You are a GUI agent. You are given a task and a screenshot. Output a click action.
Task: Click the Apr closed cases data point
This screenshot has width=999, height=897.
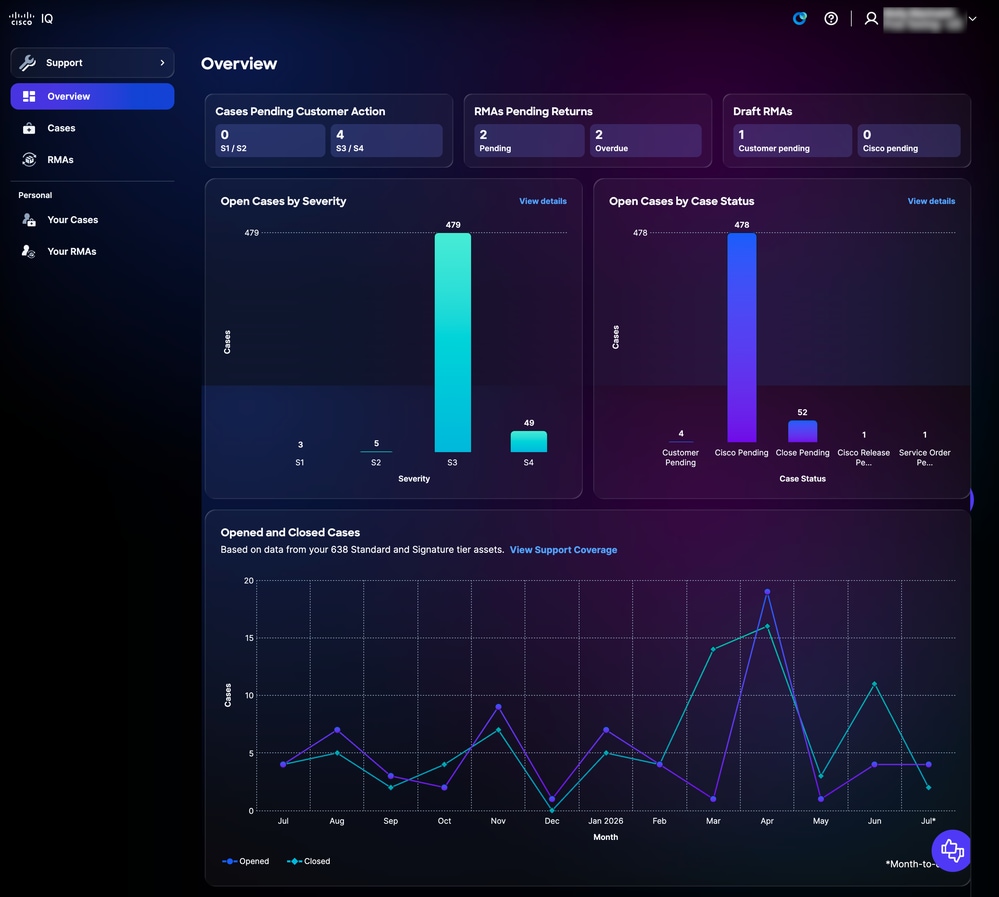pos(767,626)
